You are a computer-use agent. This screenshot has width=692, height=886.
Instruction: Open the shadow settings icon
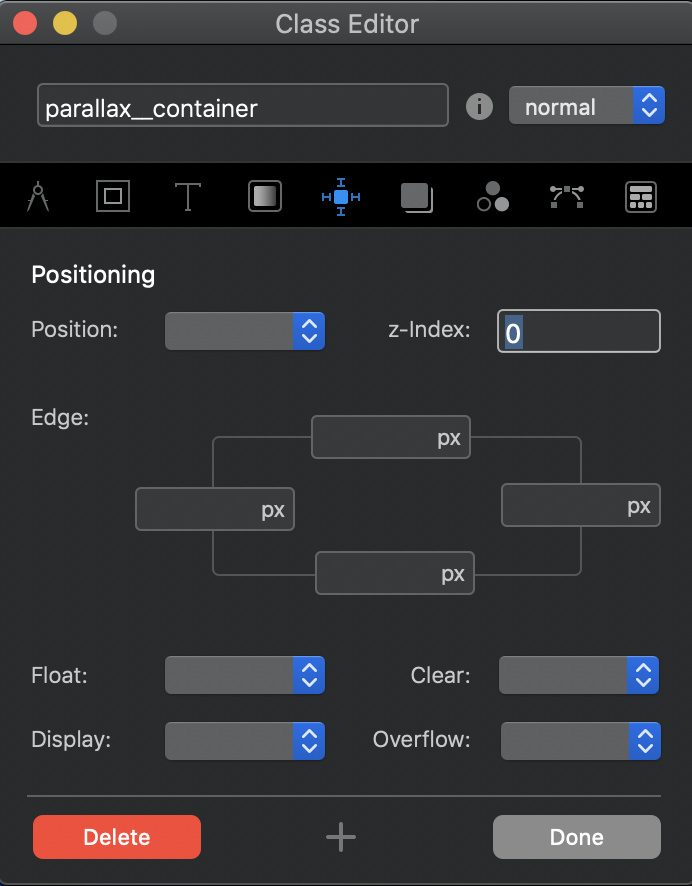click(x=416, y=197)
